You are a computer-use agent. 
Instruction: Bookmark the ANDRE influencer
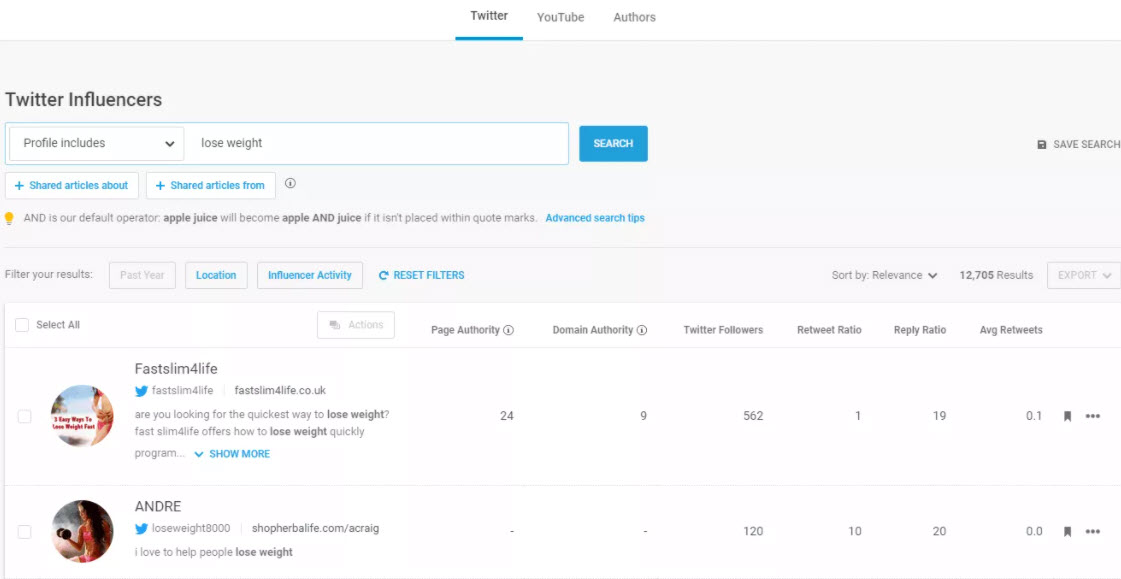[x=1067, y=532]
